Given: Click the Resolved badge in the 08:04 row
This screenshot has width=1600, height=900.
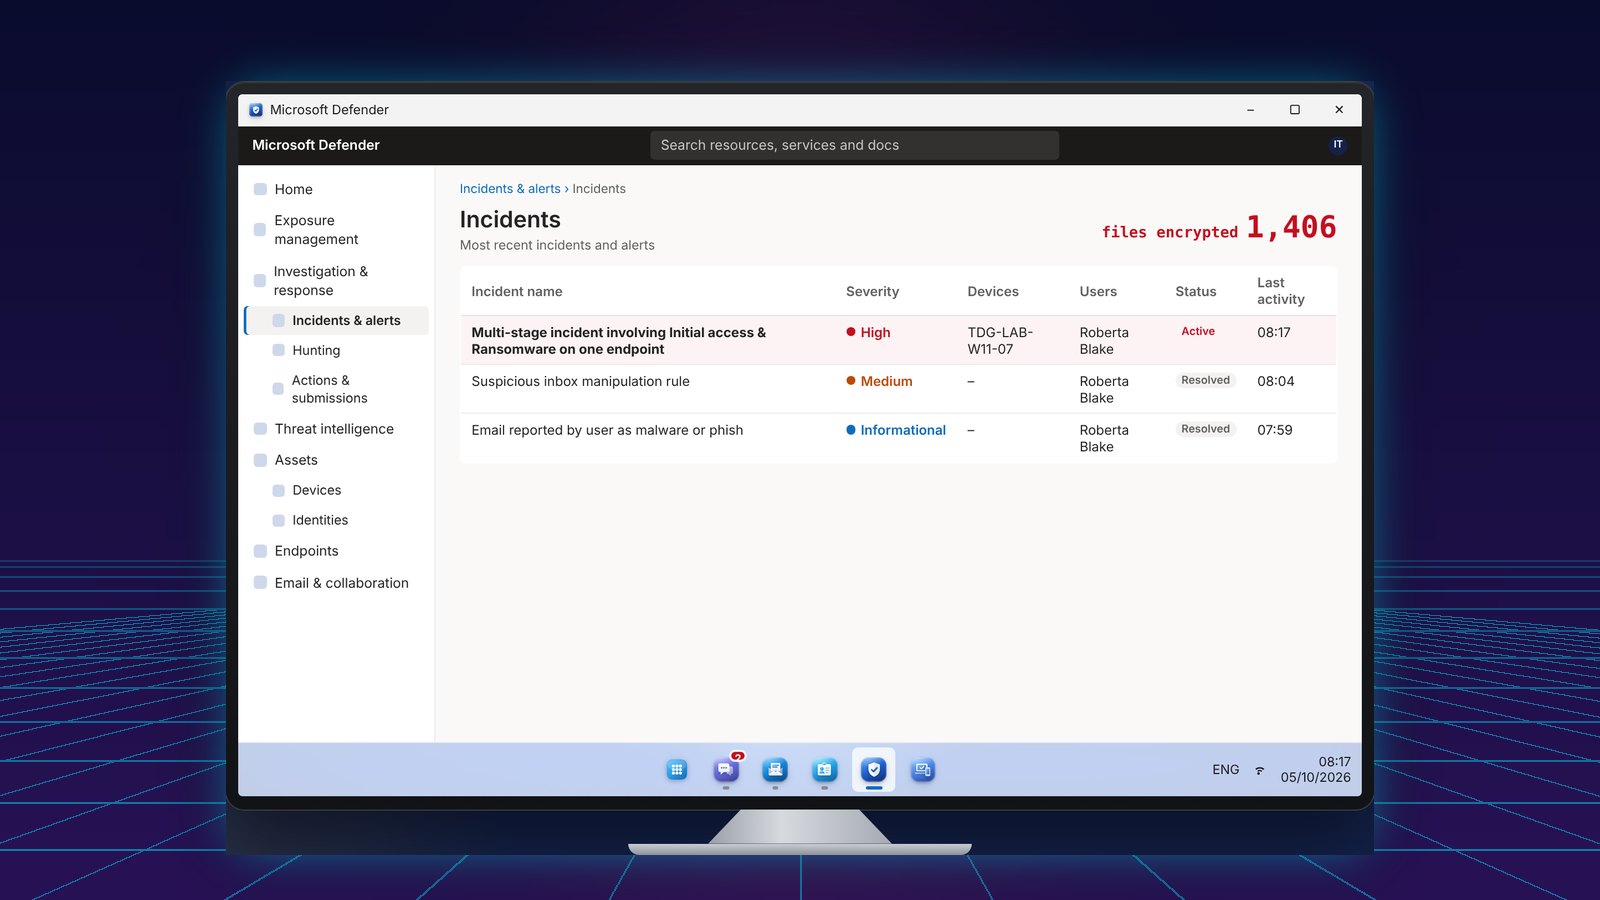Looking at the screenshot, I should tap(1205, 380).
